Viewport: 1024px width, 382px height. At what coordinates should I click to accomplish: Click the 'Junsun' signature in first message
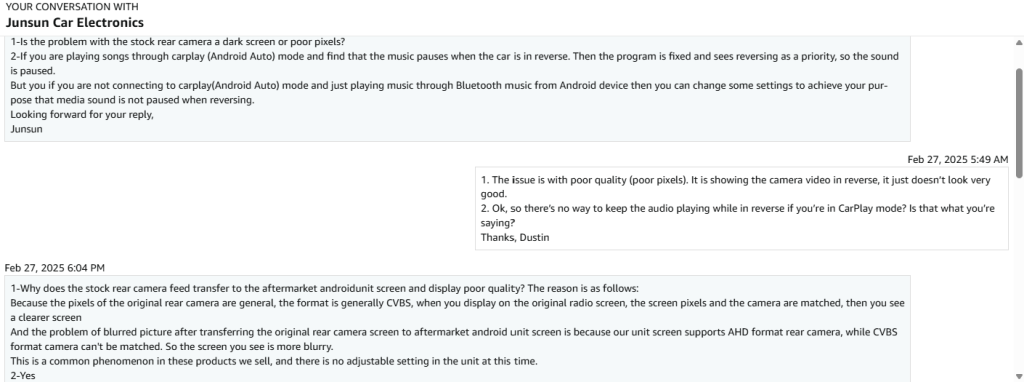click(x=26, y=129)
